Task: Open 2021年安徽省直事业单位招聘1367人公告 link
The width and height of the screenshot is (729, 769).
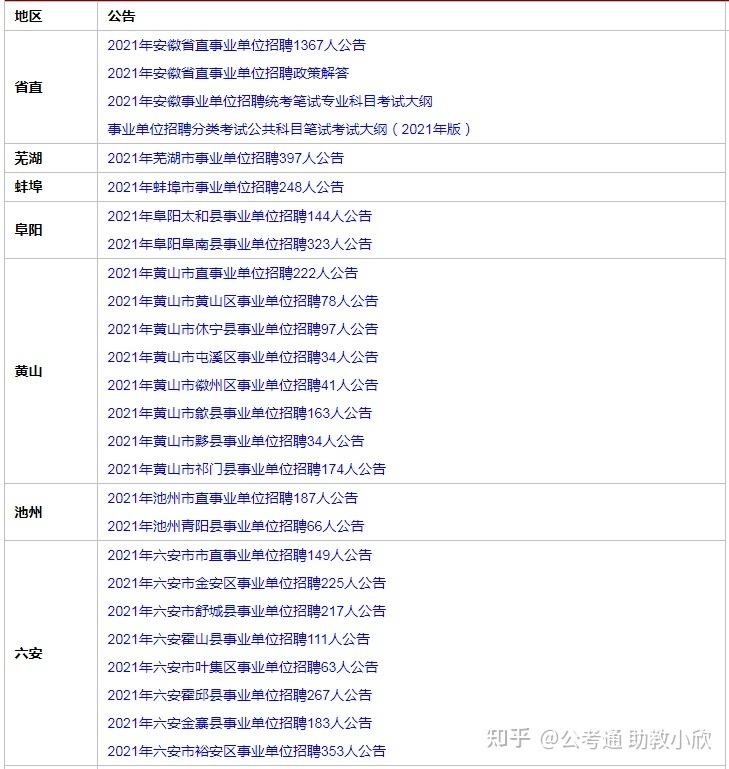Action: [x=236, y=45]
